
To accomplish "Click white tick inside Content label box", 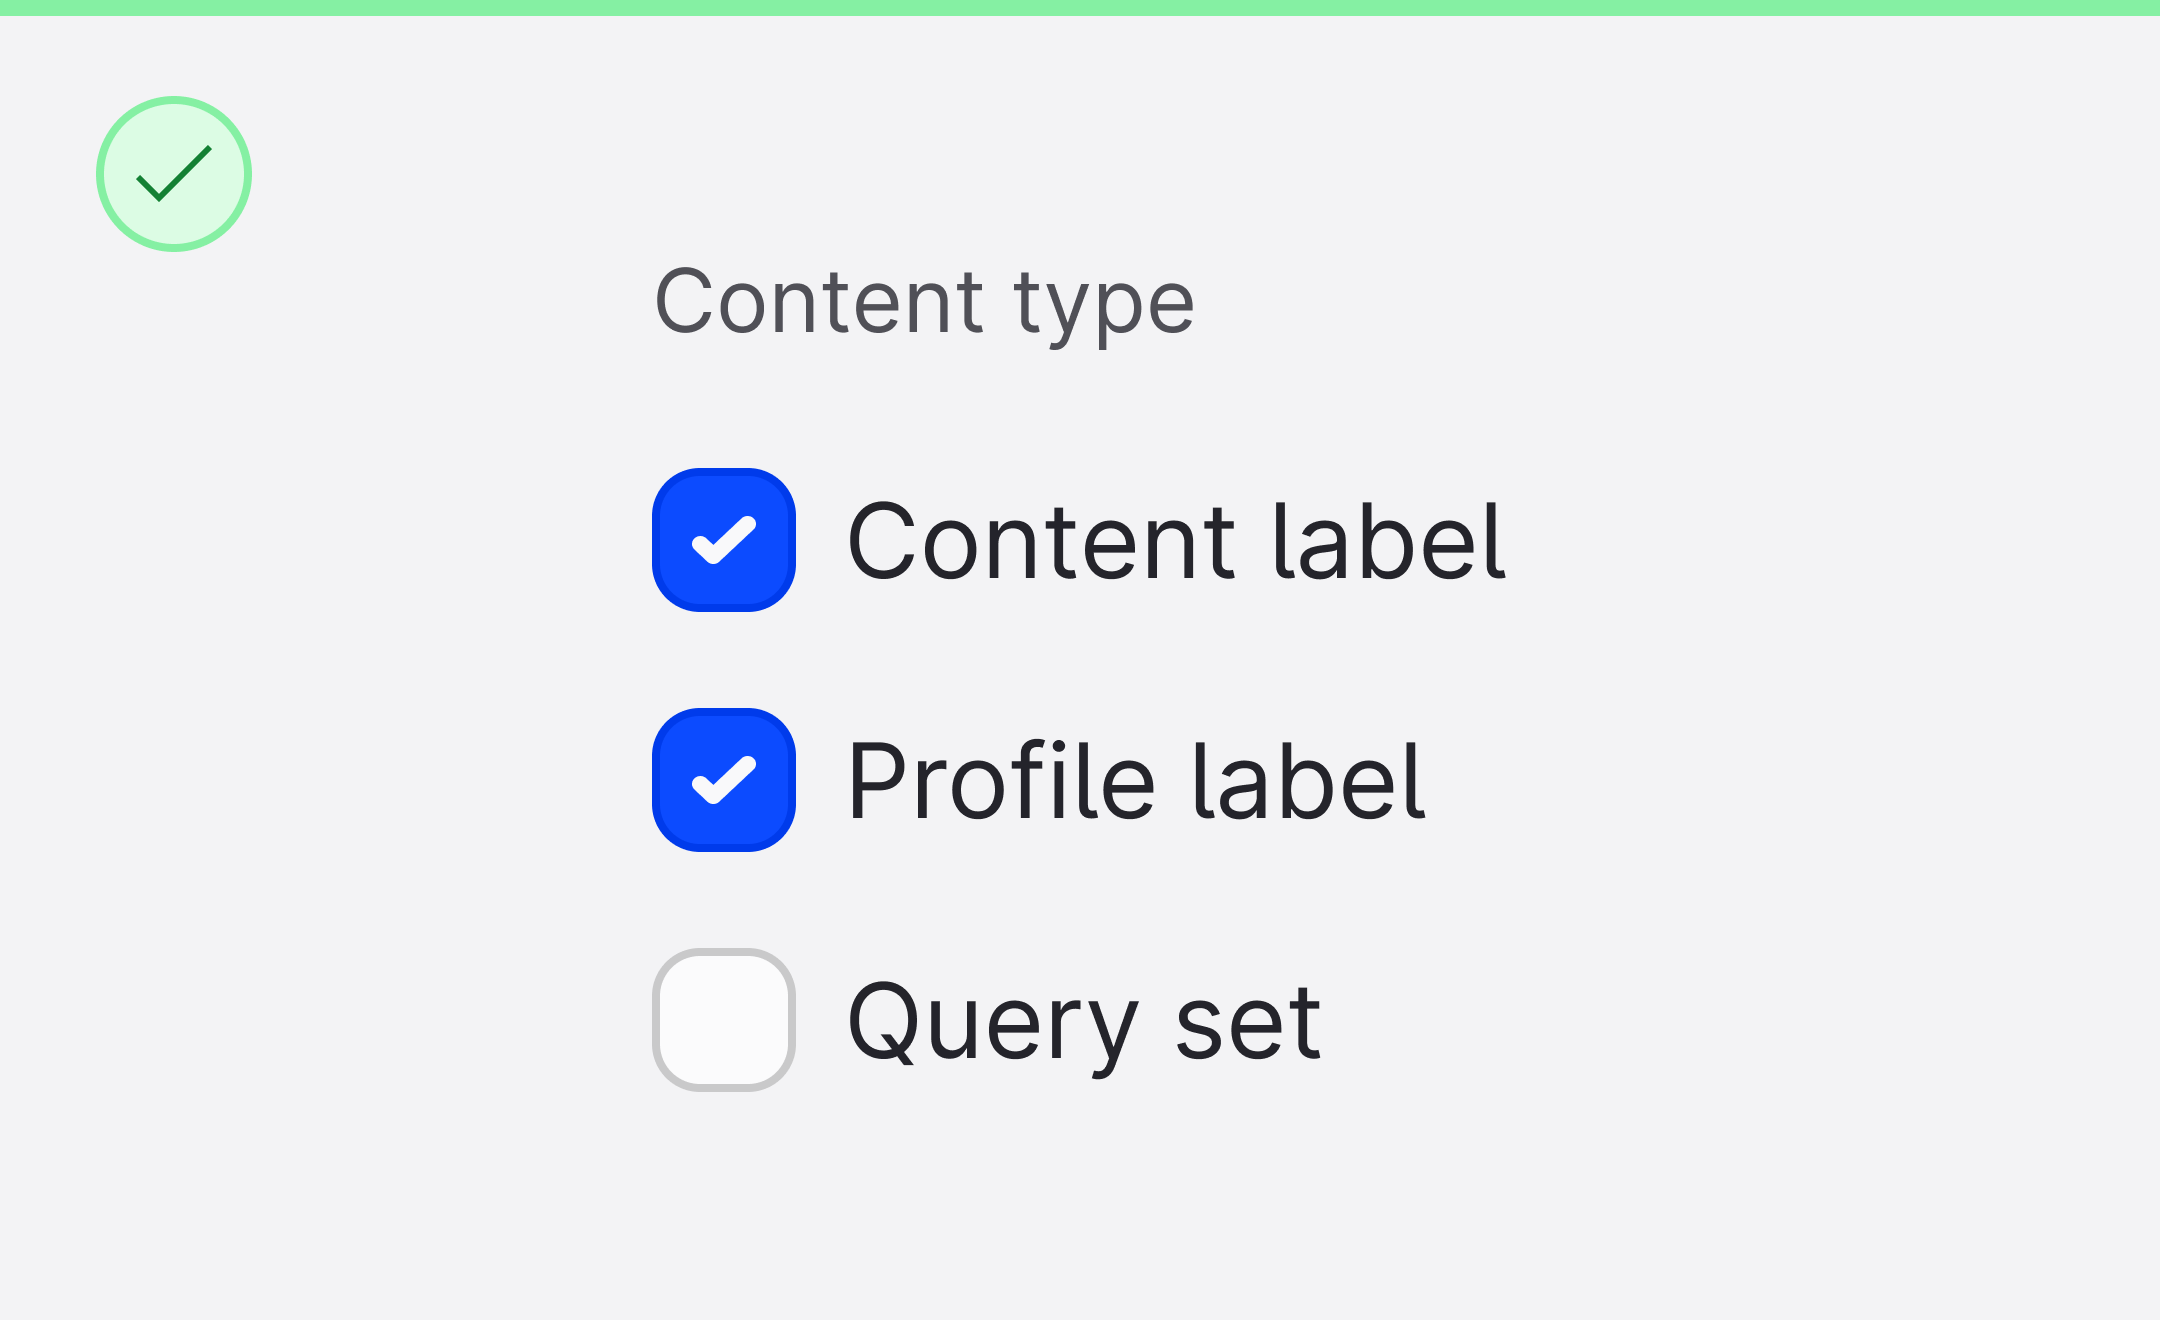I will tap(724, 540).
